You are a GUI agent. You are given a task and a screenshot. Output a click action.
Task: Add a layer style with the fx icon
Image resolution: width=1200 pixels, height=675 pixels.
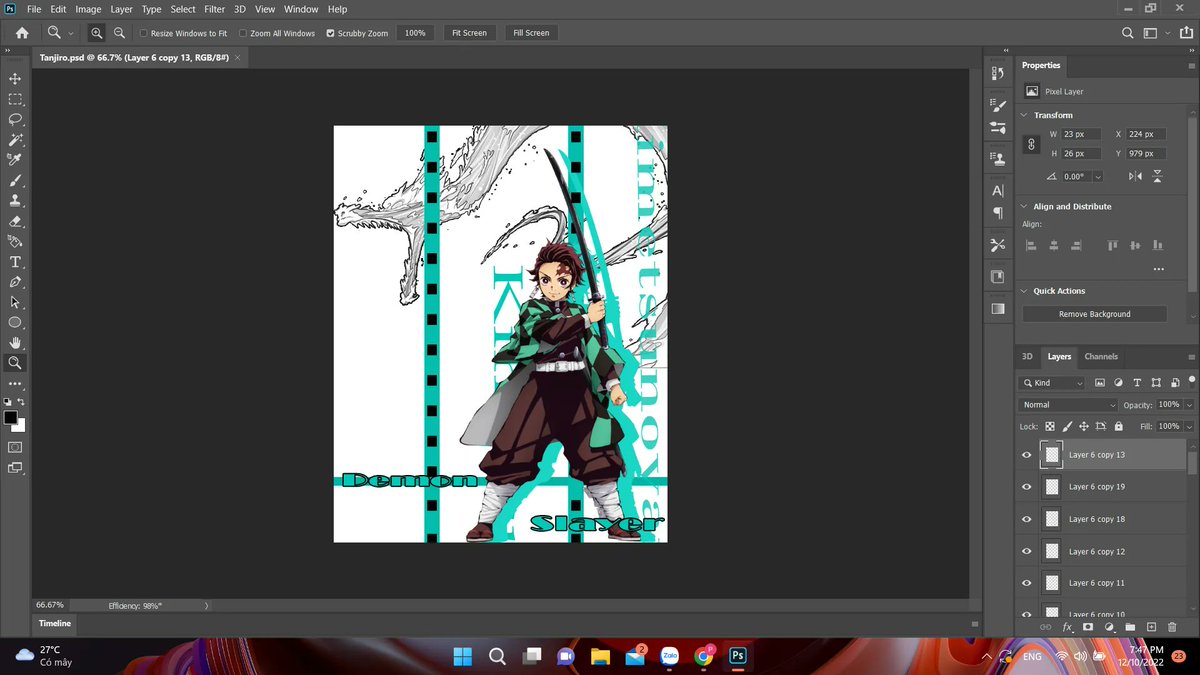tap(1066, 627)
